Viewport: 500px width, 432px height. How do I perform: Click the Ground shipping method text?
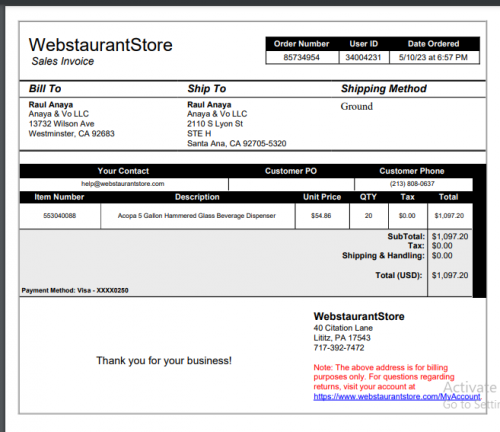(357, 106)
